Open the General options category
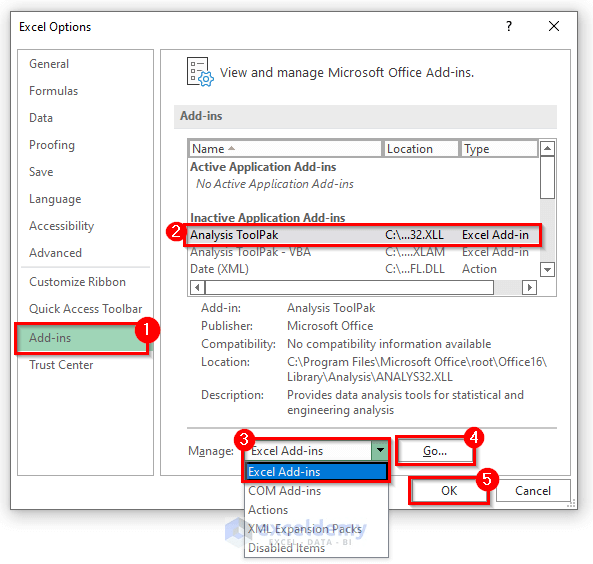The height and width of the screenshot is (564, 593). [49, 64]
